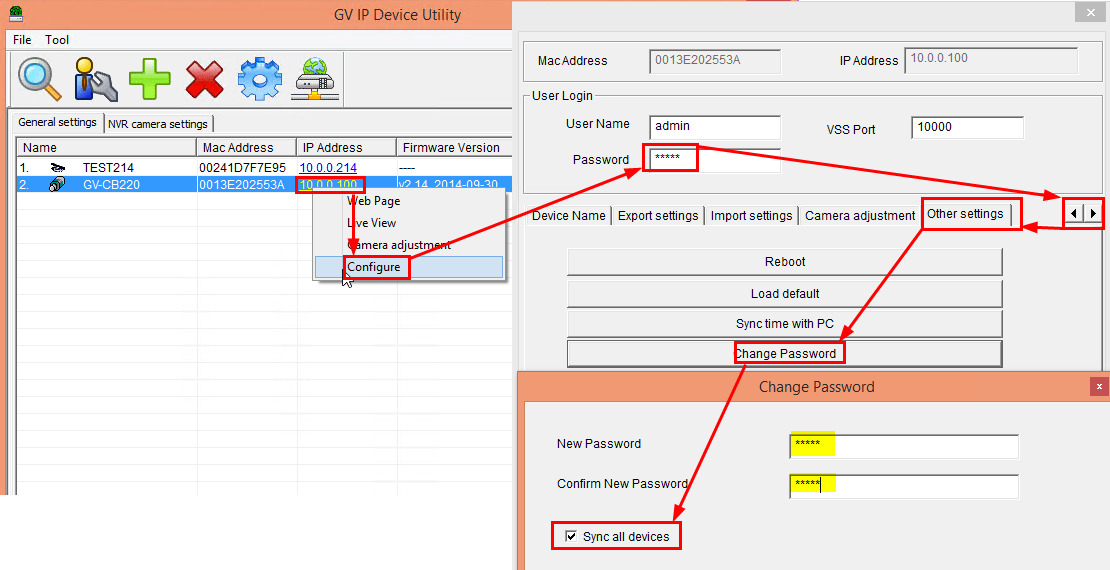1110x570 pixels.
Task: Switch to Other settings tab
Action: pos(965,214)
